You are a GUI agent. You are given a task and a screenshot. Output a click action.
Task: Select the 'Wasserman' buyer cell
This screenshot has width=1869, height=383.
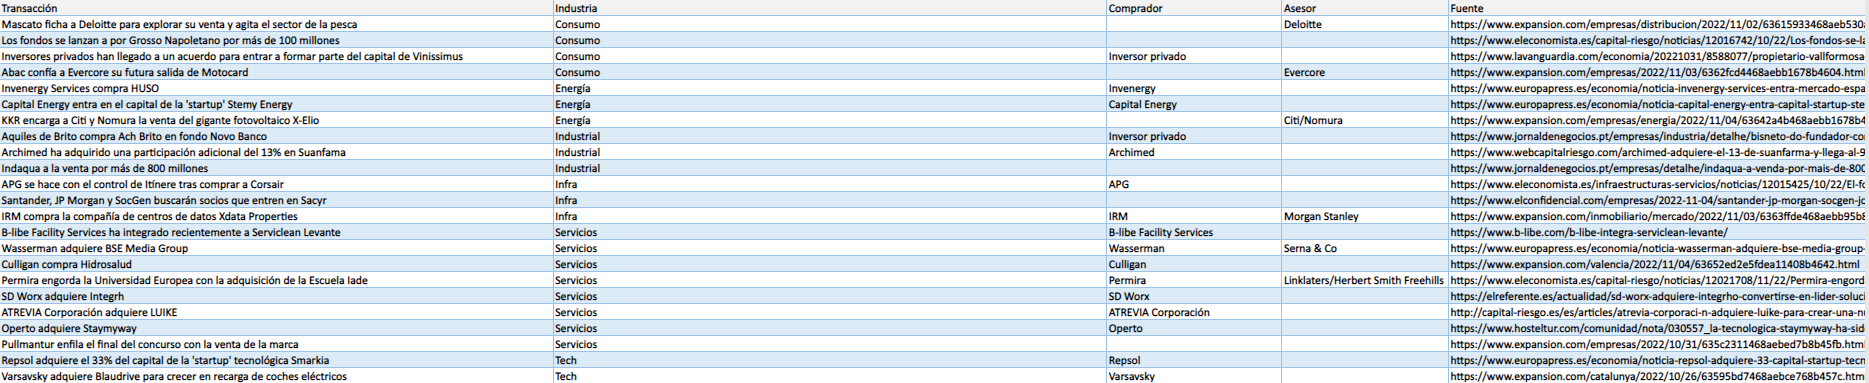tap(1194, 248)
